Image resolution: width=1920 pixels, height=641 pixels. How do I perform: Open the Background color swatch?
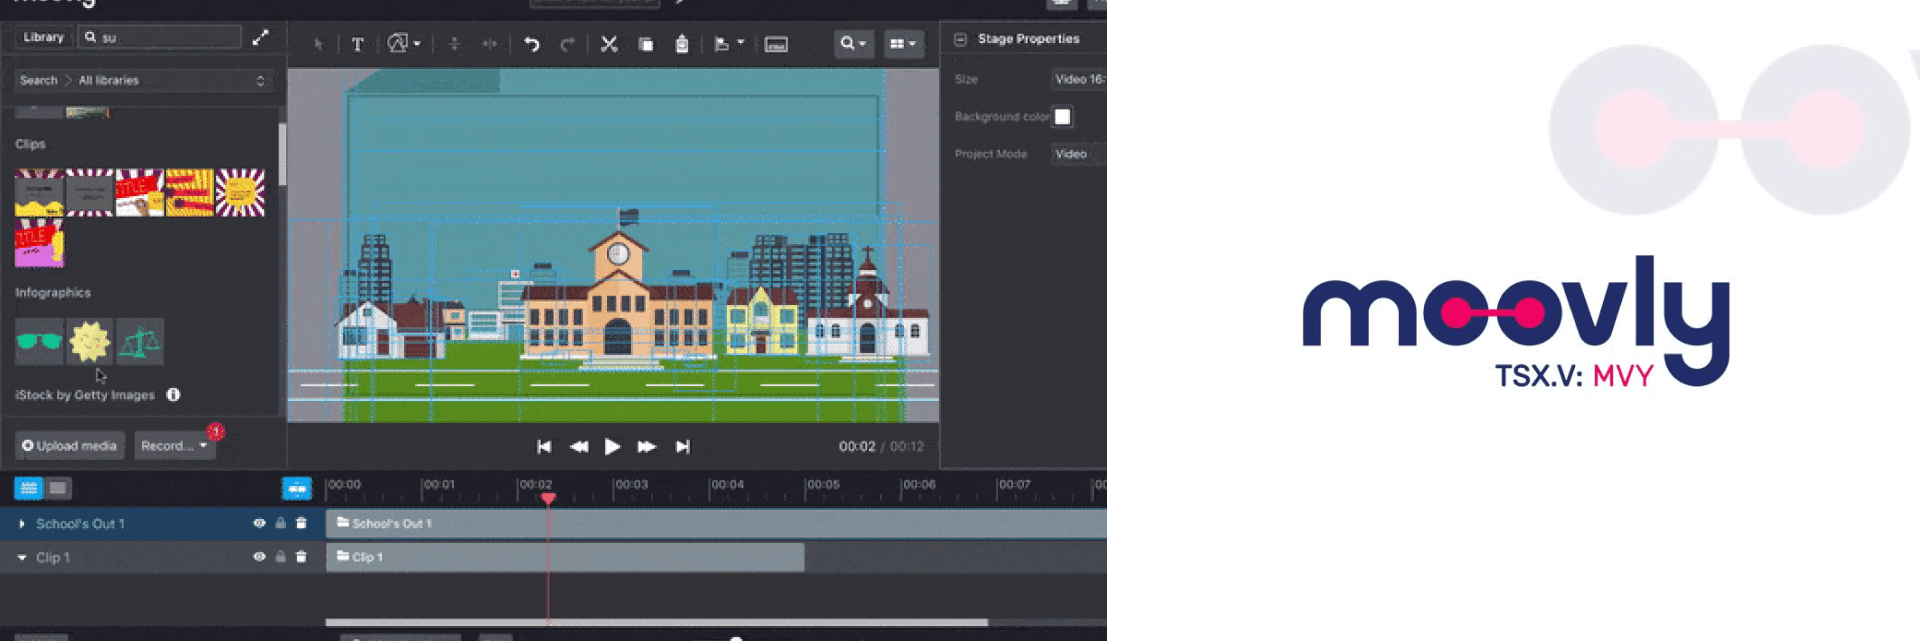(1063, 117)
